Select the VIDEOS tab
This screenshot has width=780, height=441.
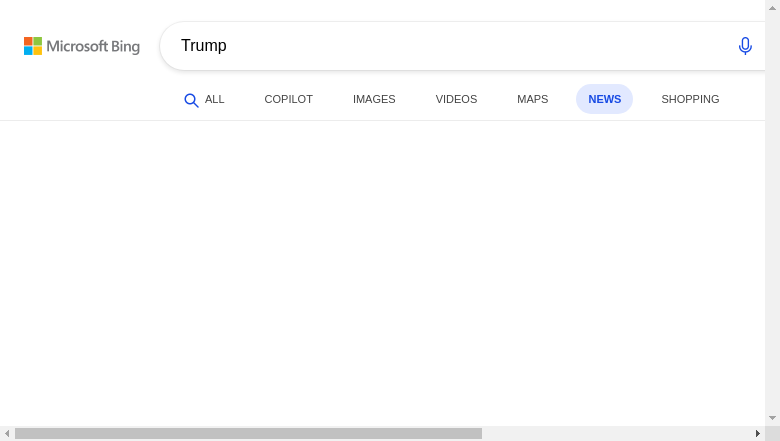coord(456,99)
